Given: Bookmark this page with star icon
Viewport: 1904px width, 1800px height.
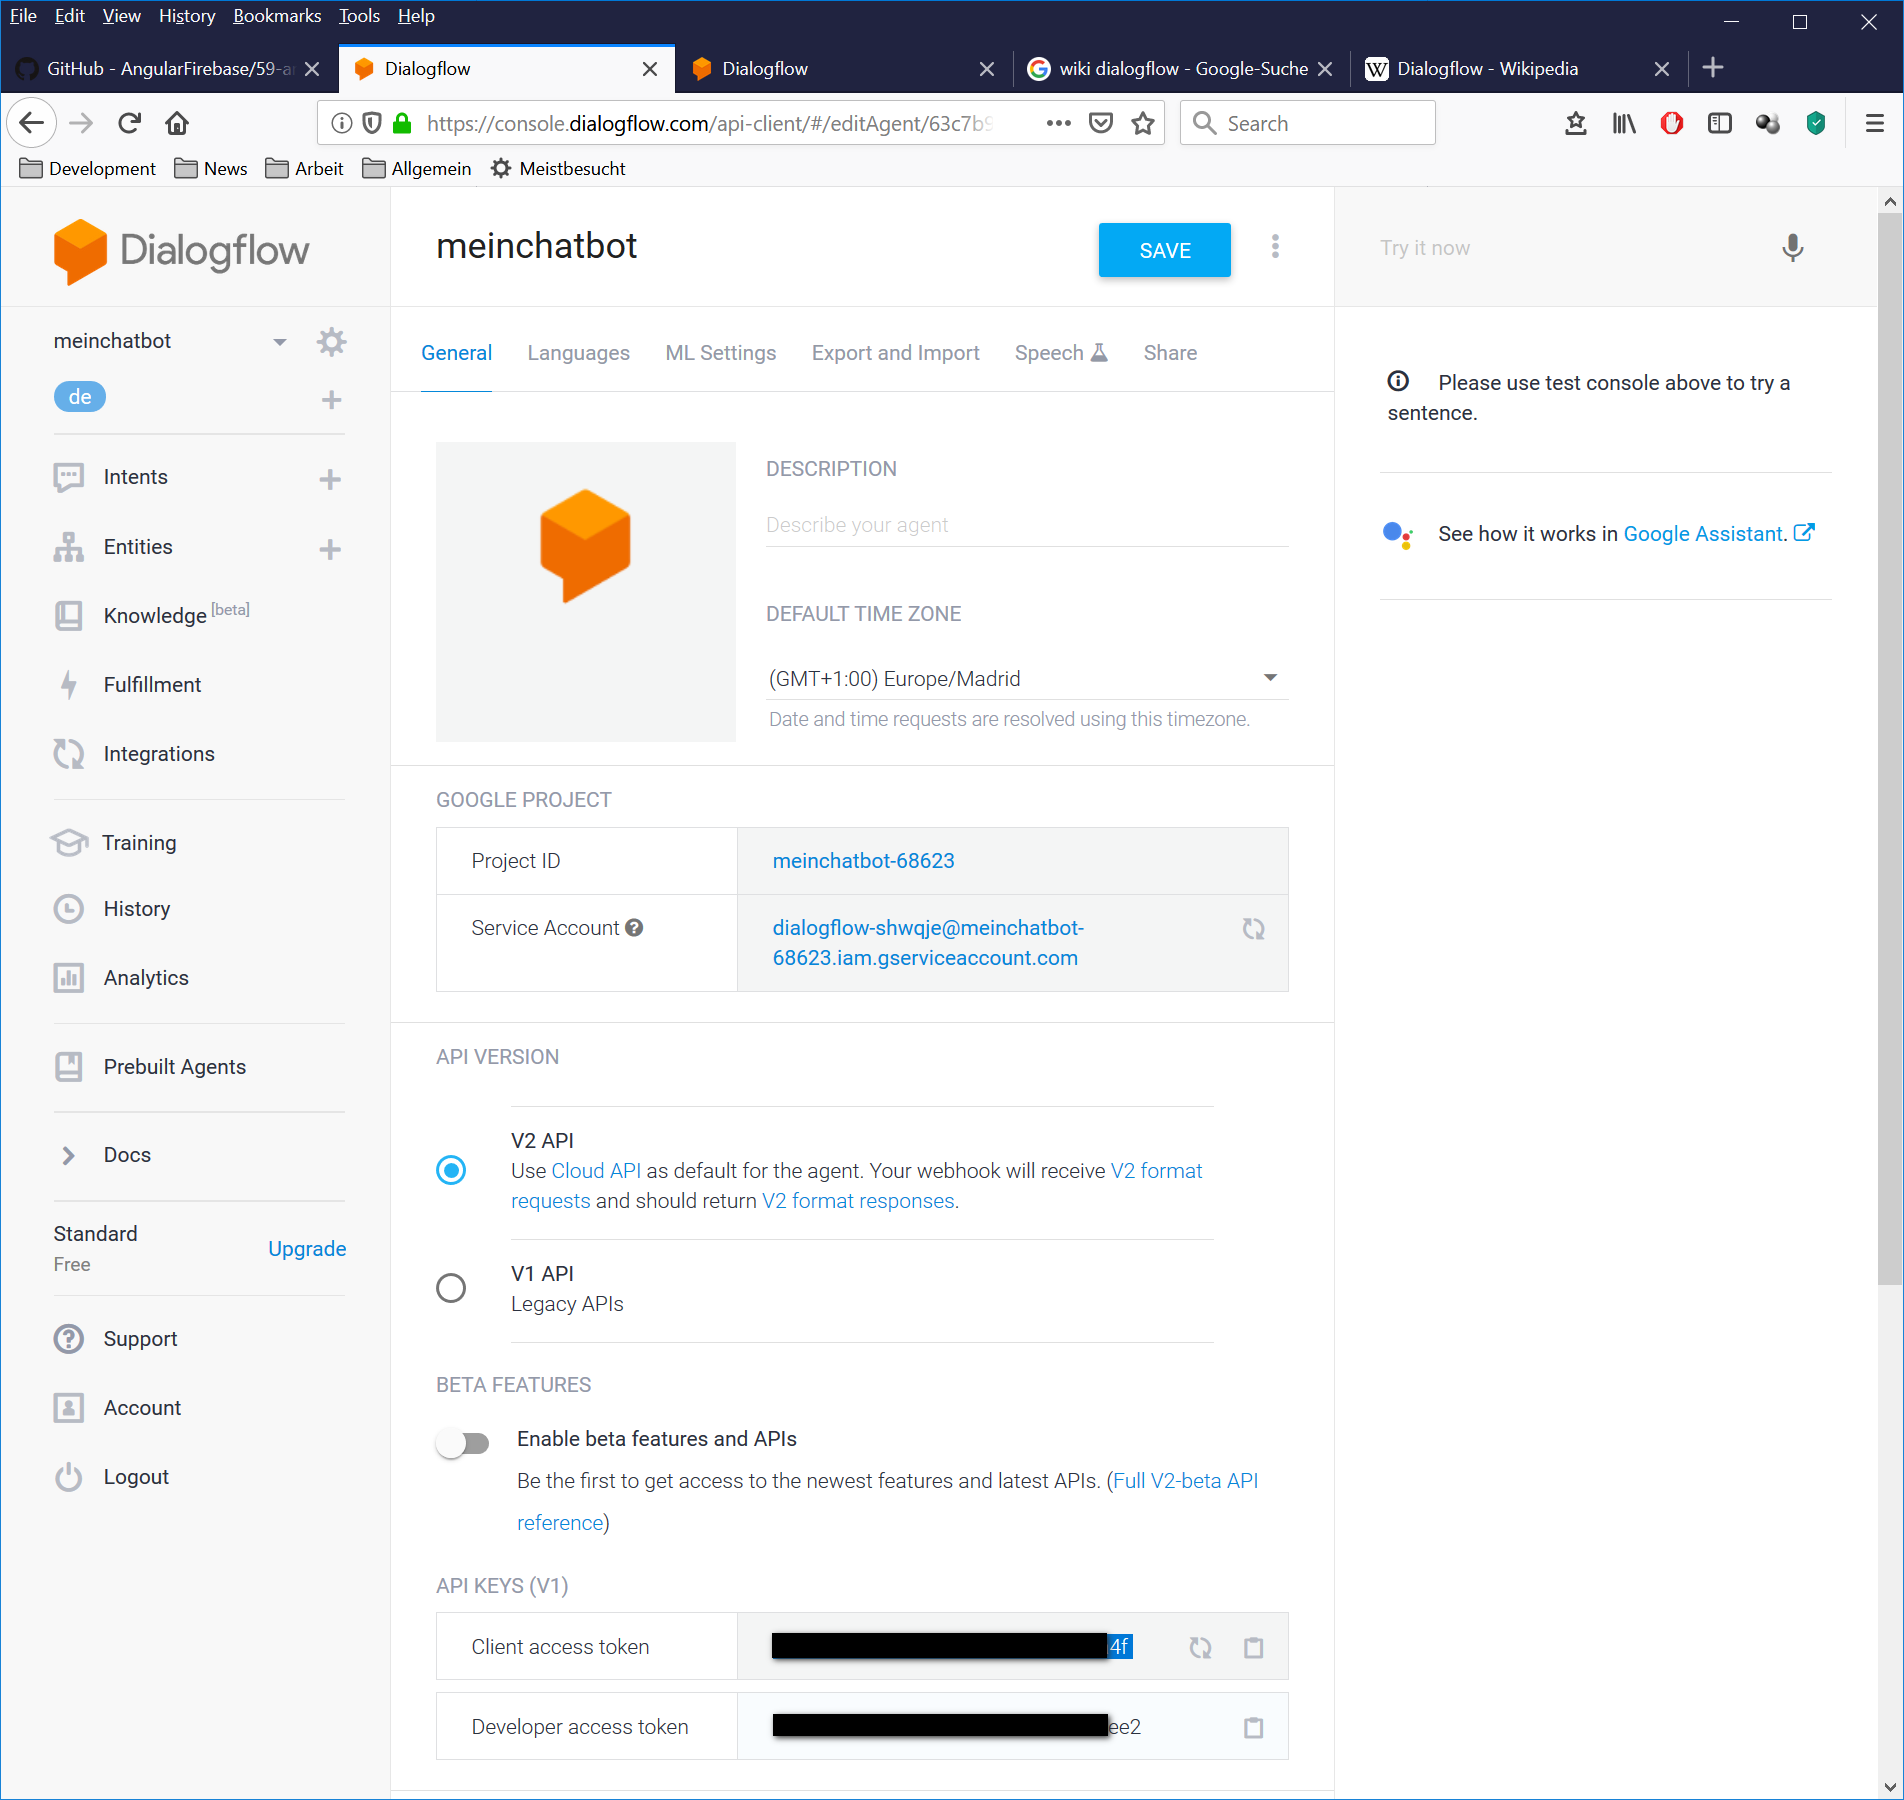Looking at the screenshot, I should [x=1142, y=123].
